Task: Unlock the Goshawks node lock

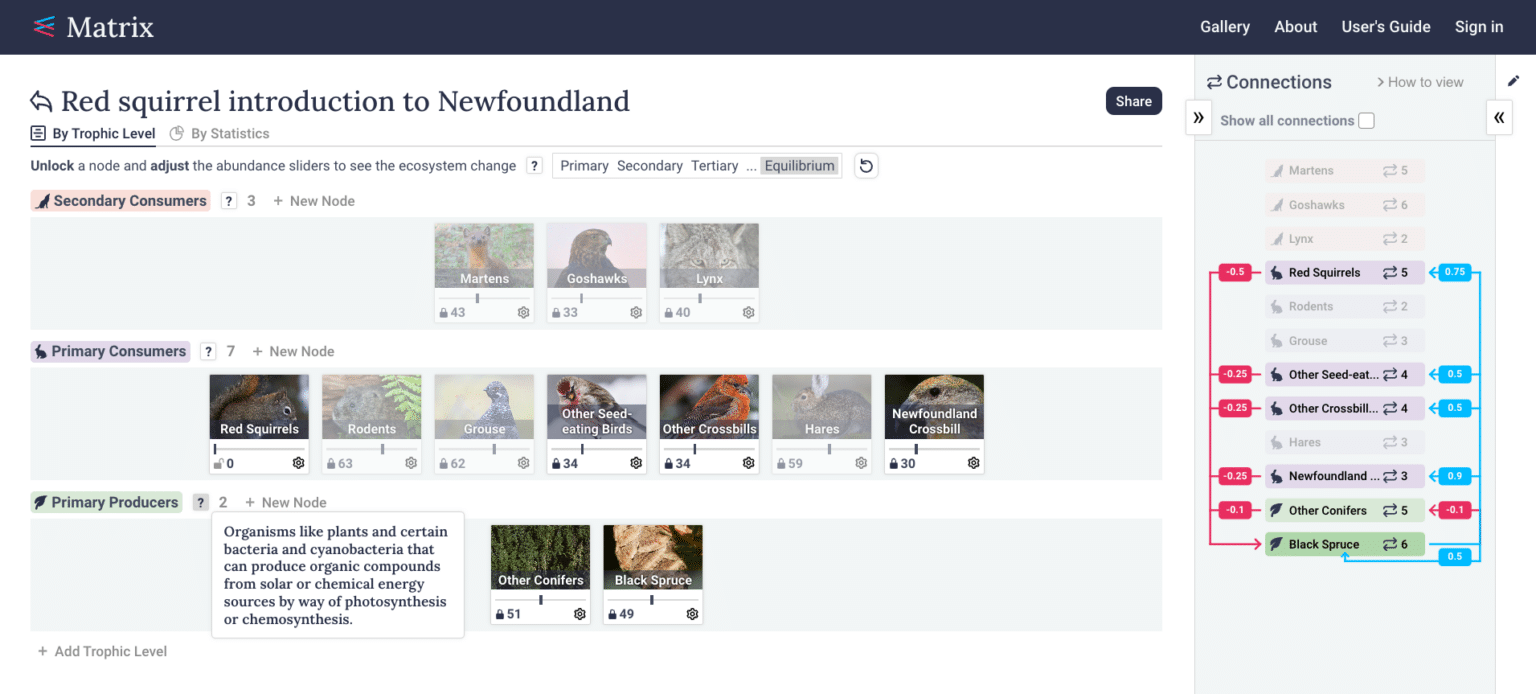Action: click(556, 313)
